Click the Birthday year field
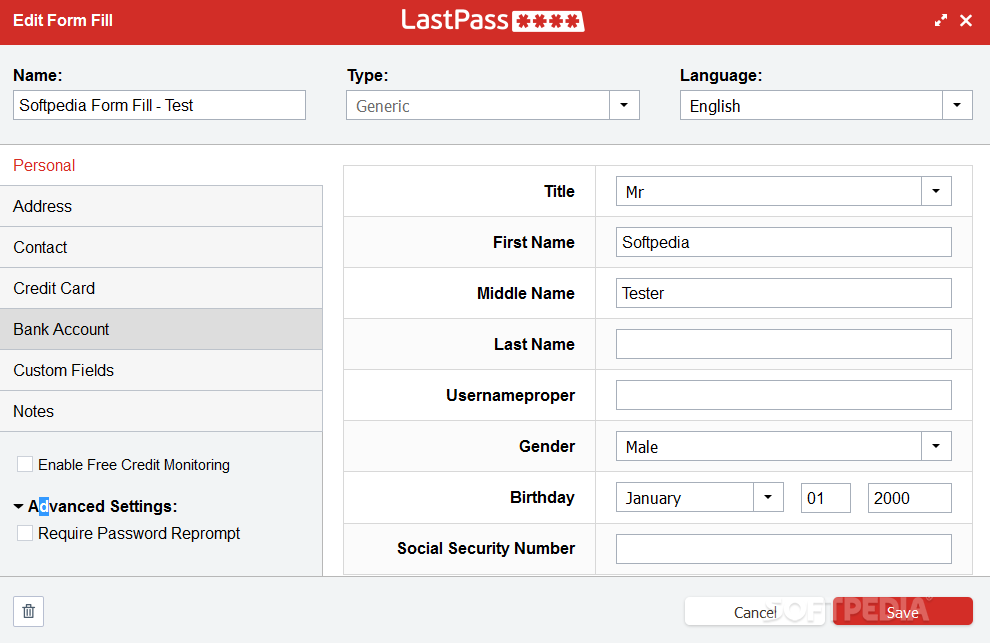This screenshot has height=643, width=990. (x=910, y=498)
